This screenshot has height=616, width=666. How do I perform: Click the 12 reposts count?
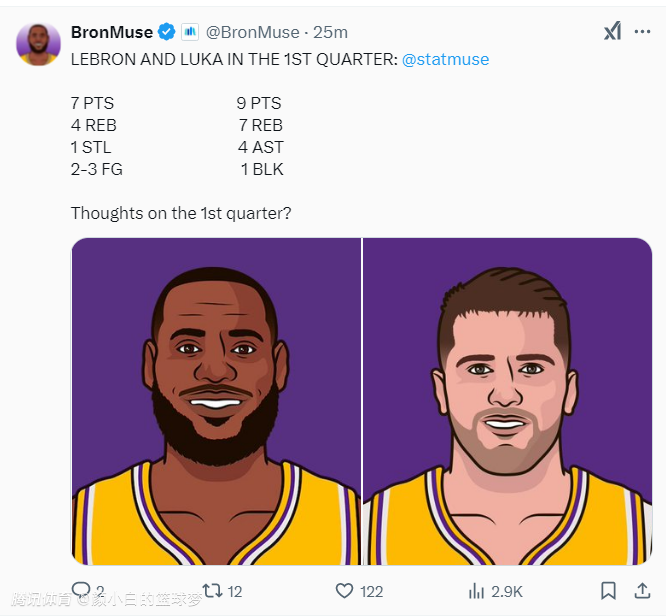[235, 591]
